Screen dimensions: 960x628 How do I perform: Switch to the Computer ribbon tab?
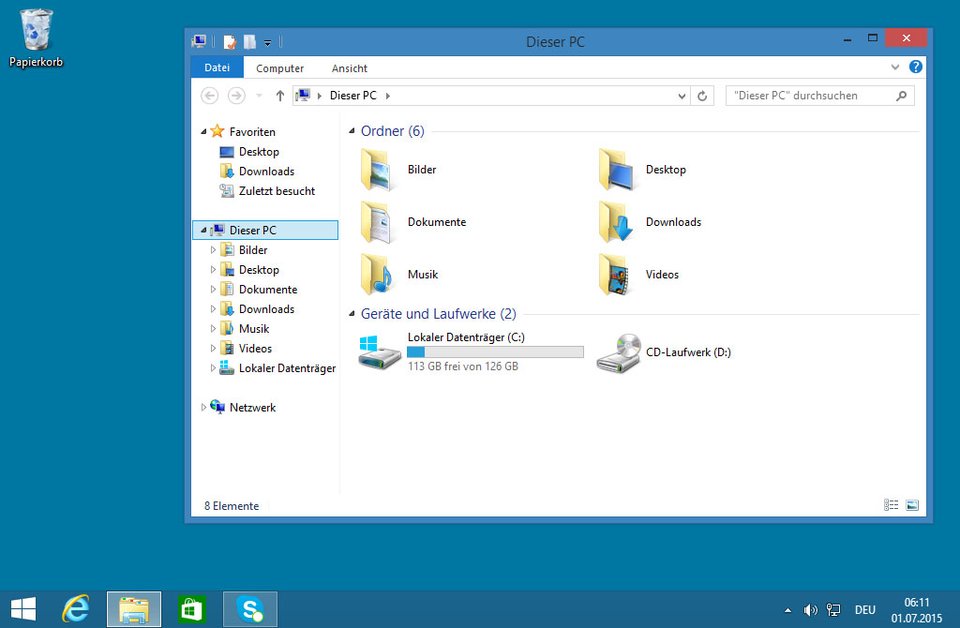click(279, 68)
